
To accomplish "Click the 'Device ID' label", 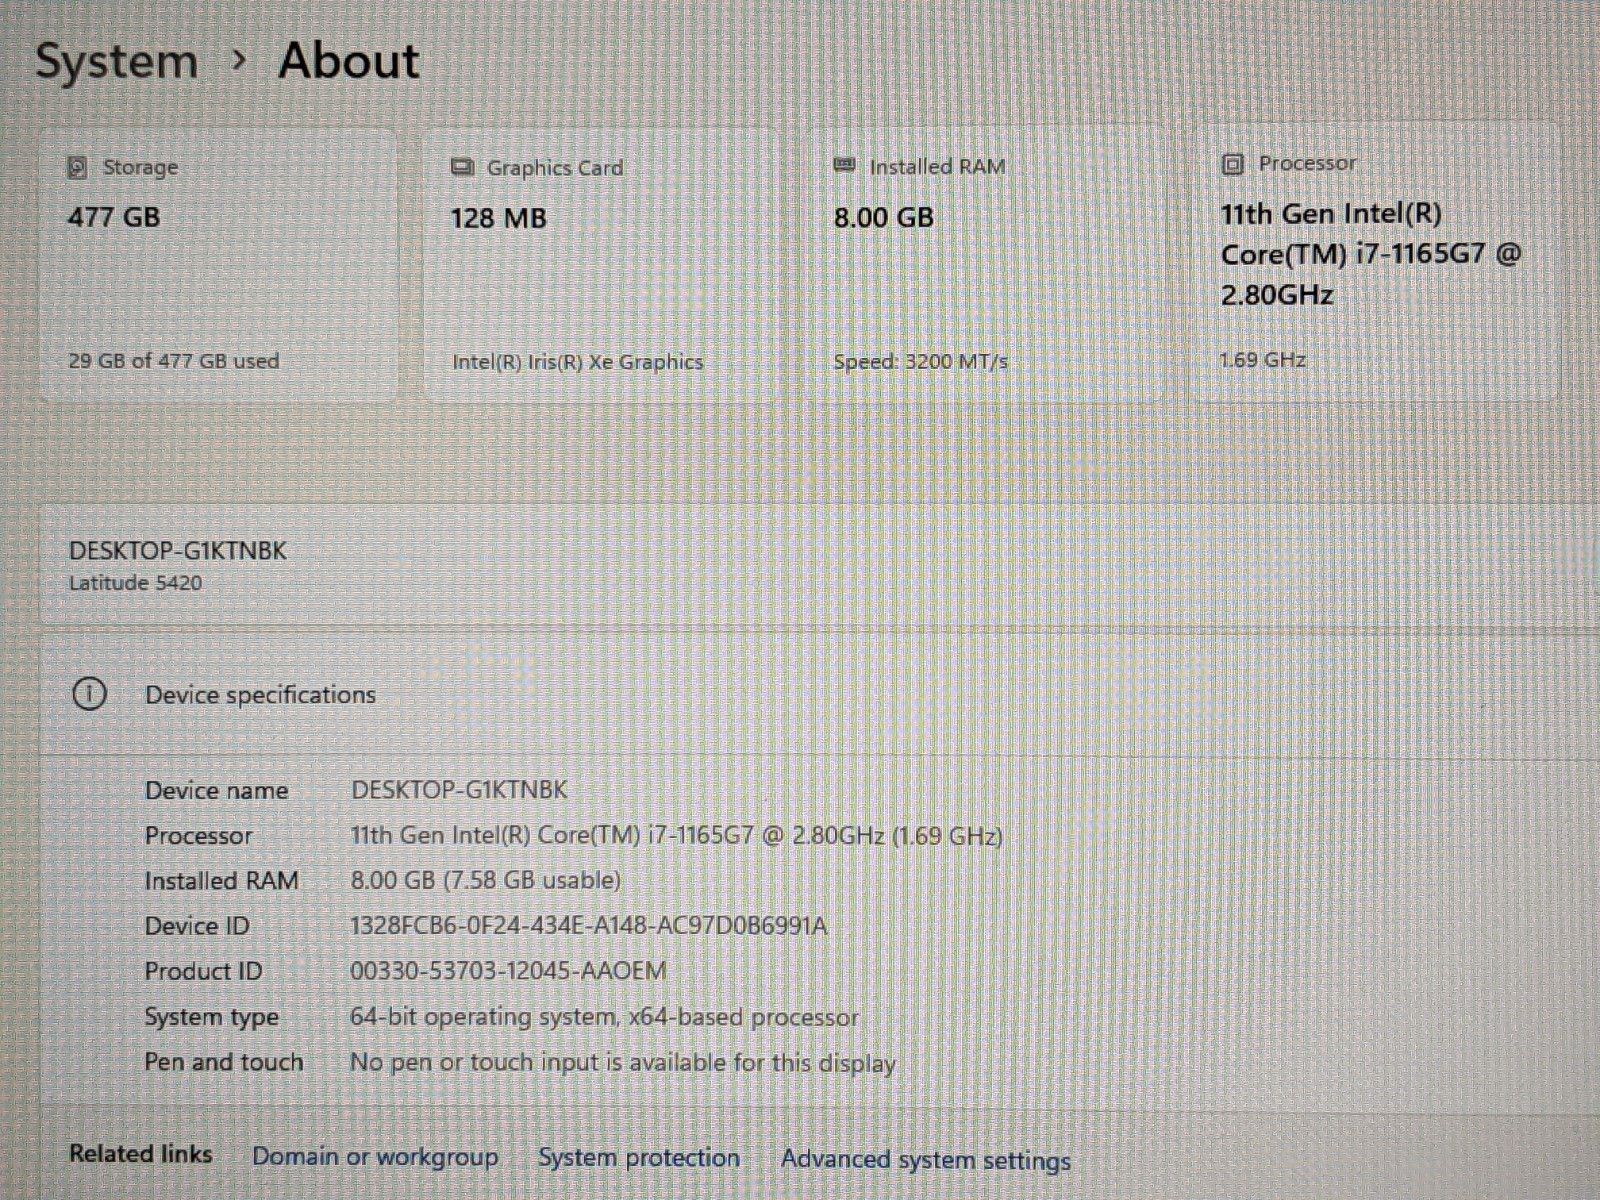I will [197, 926].
